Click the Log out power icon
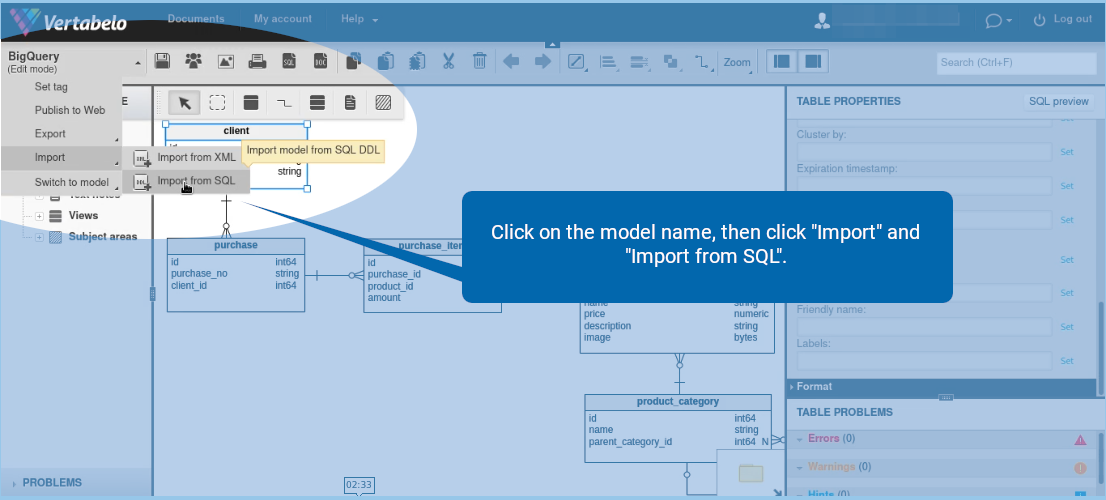 (1039, 20)
